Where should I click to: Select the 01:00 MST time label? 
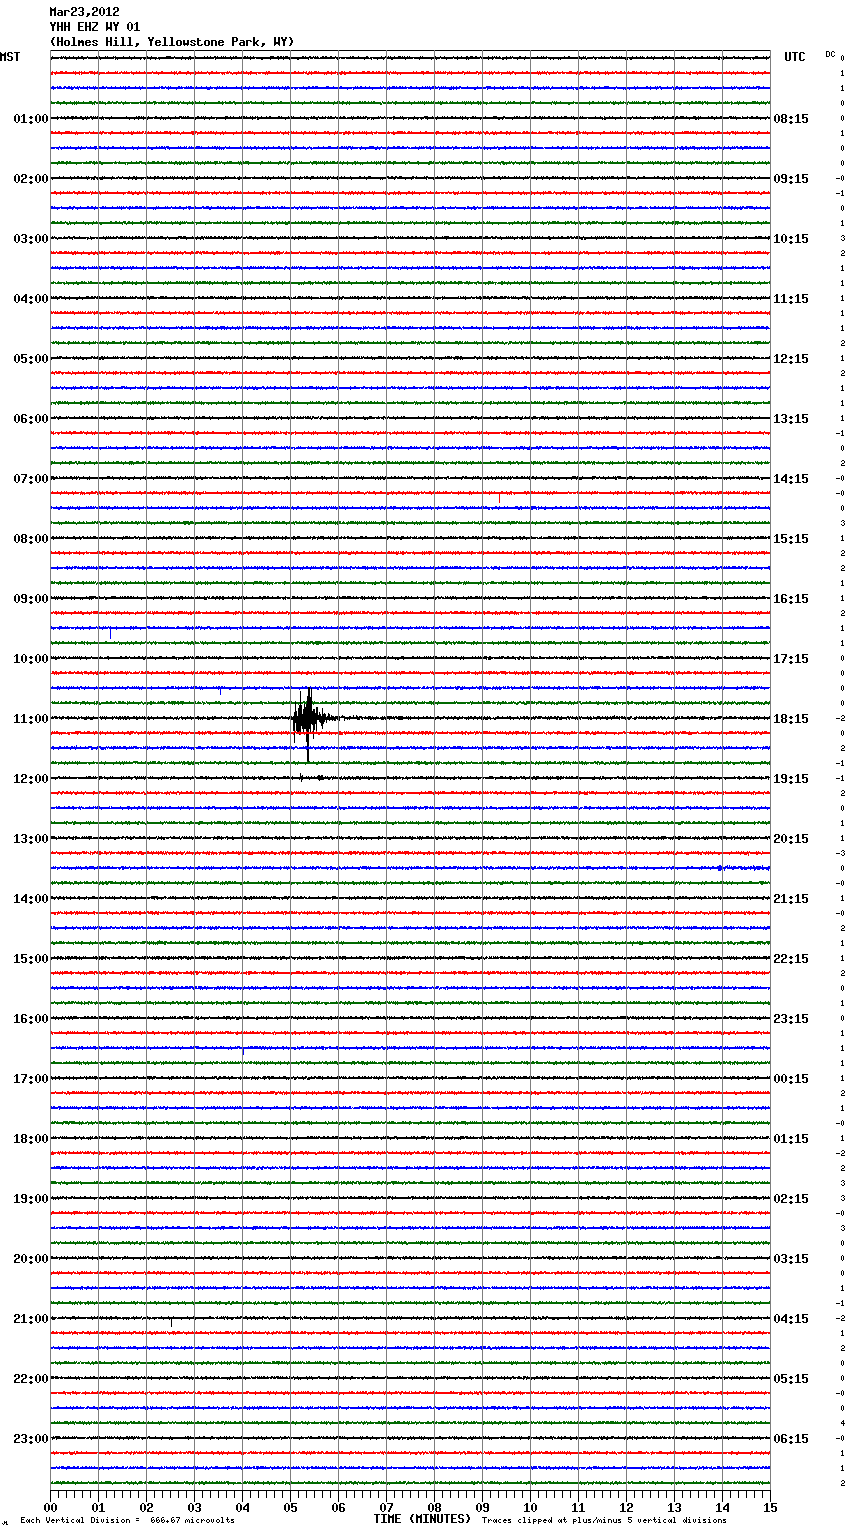coord(31,119)
